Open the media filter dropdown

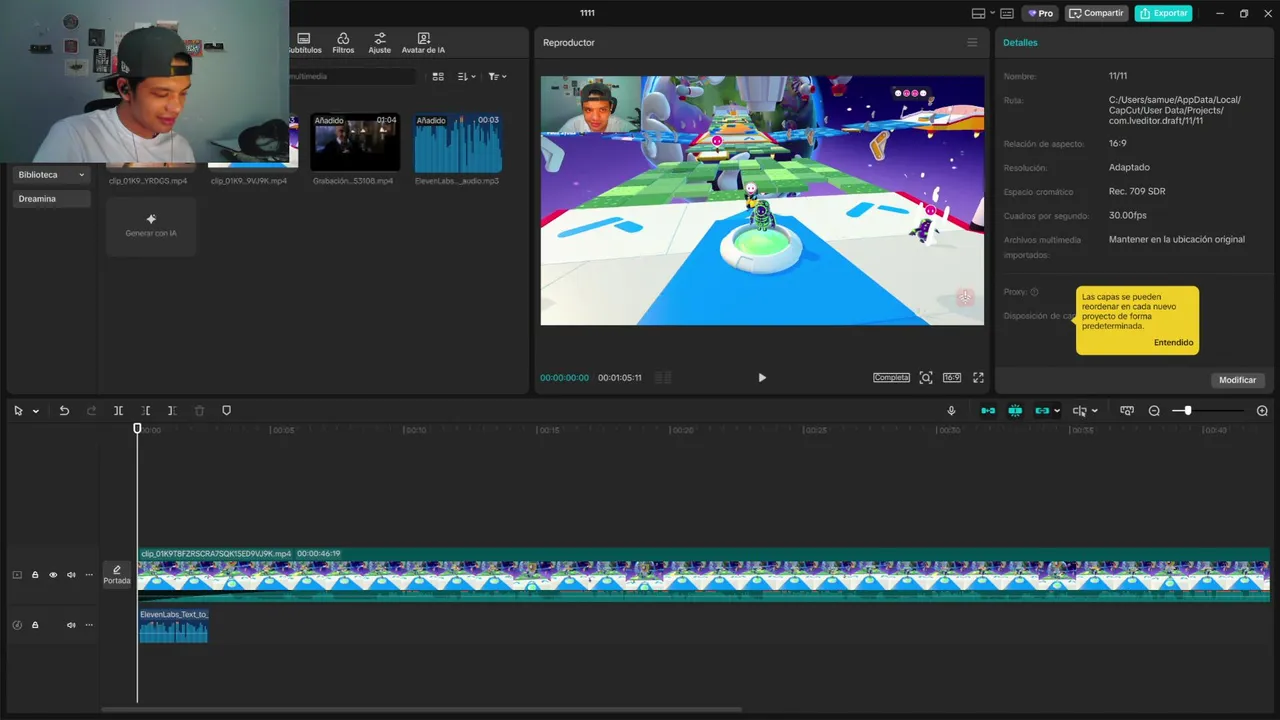coord(497,77)
